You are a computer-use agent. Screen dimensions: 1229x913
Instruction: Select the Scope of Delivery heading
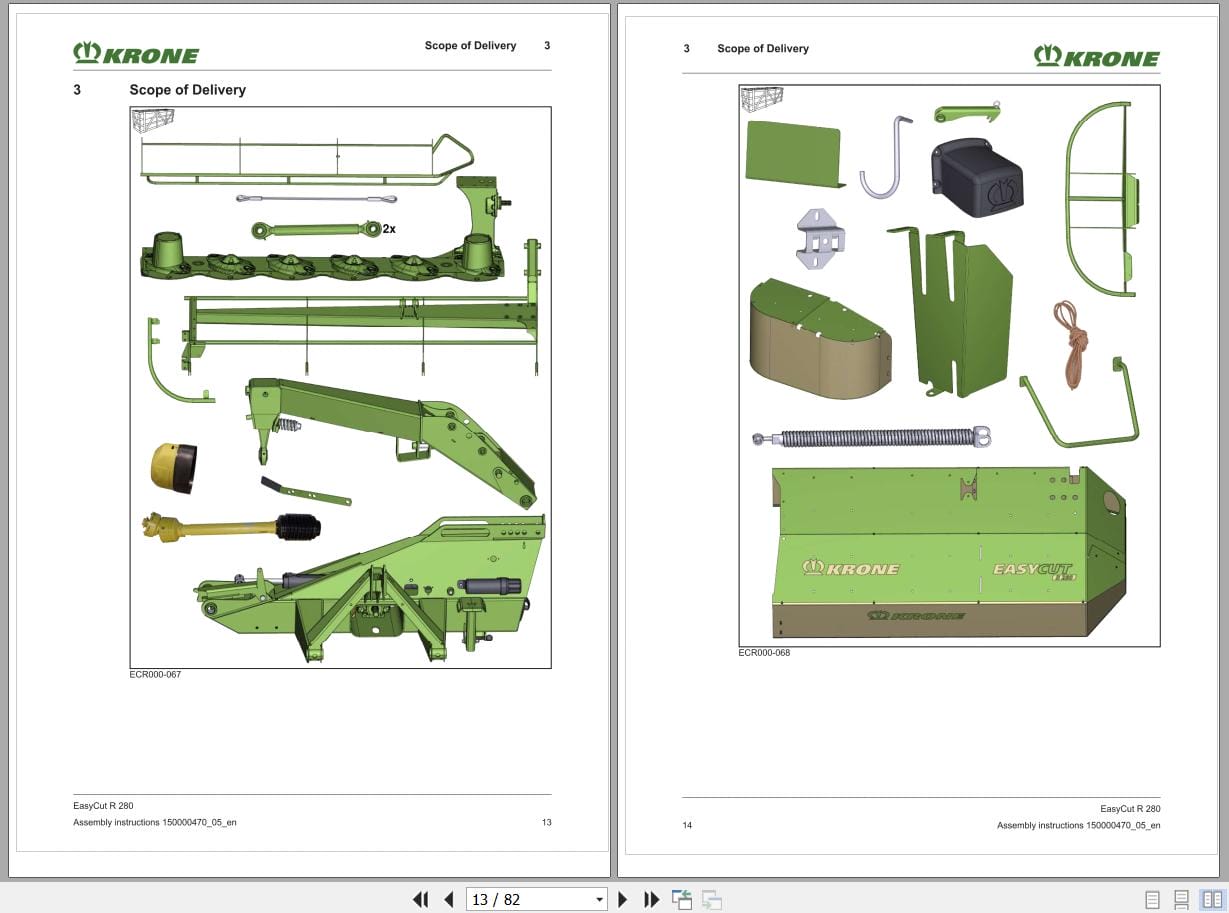[187, 89]
